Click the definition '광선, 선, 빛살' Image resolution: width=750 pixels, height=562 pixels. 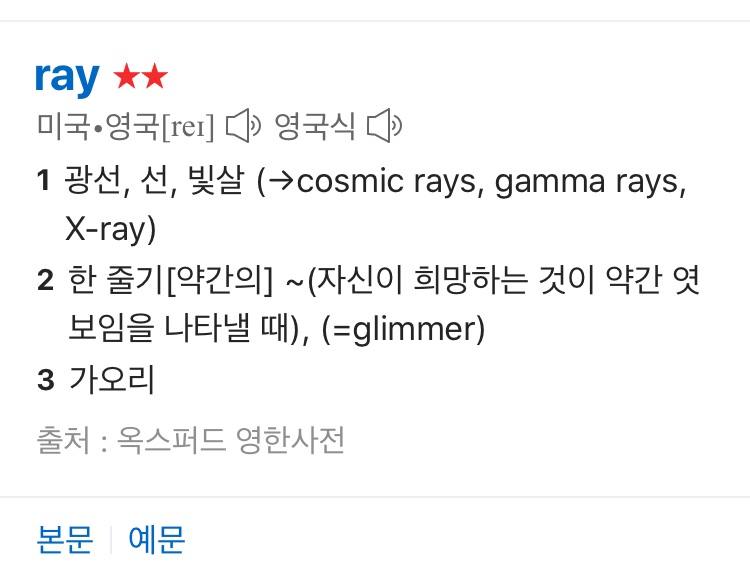pos(154,182)
